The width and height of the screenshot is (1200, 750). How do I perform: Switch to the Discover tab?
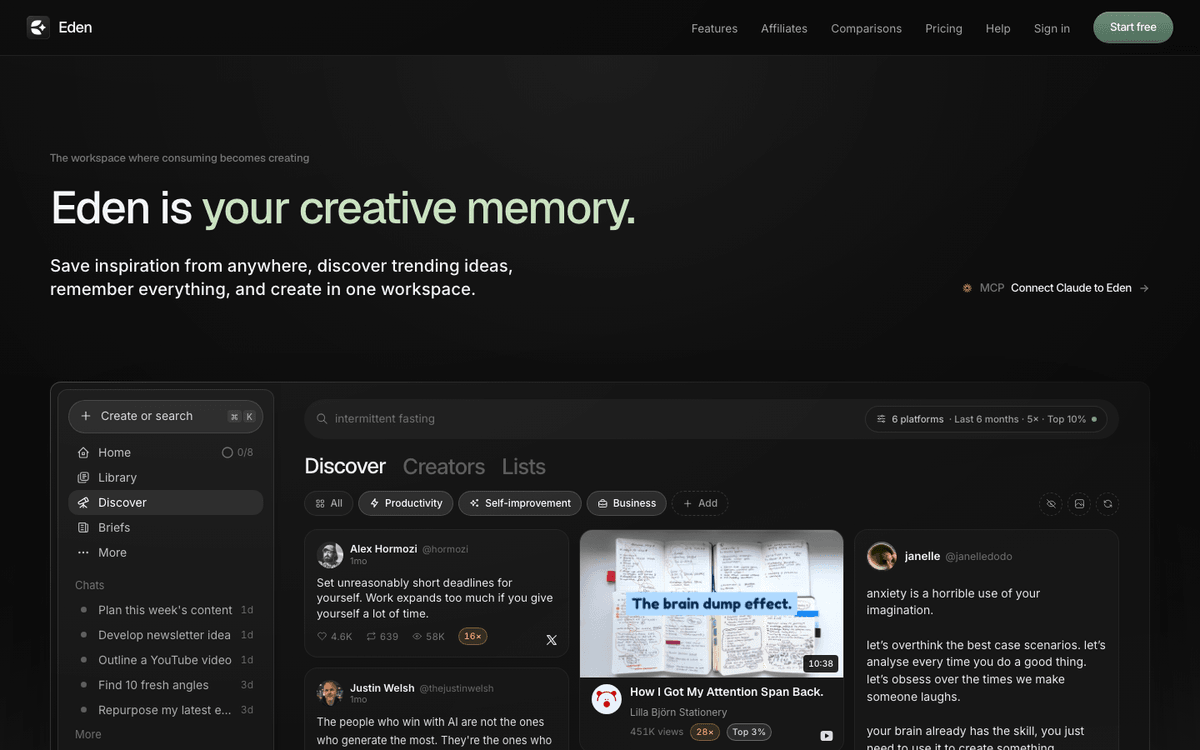point(345,466)
